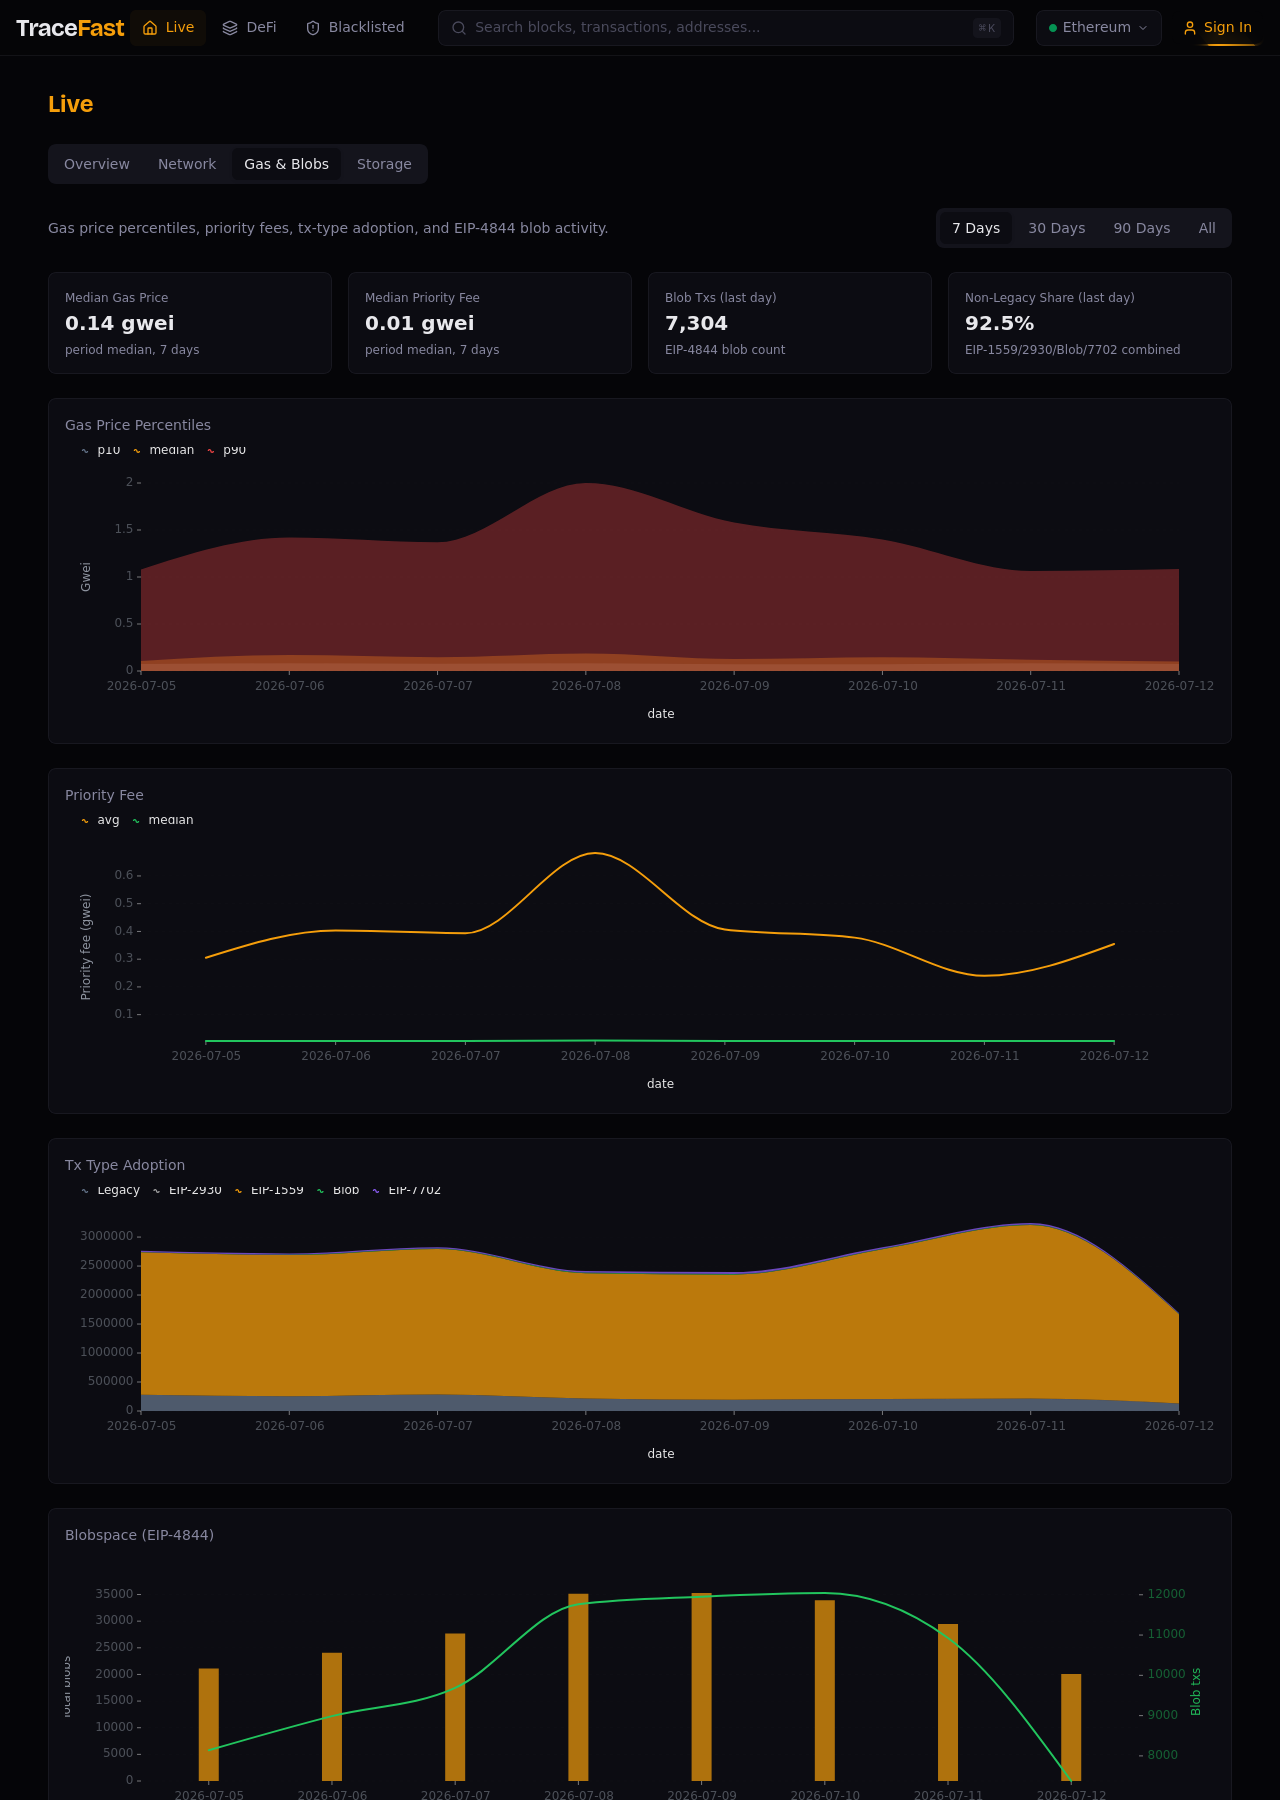This screenshot has height=1800, width=1280.
Task: Click the Live page heading
Action: (x=70, y=104)
